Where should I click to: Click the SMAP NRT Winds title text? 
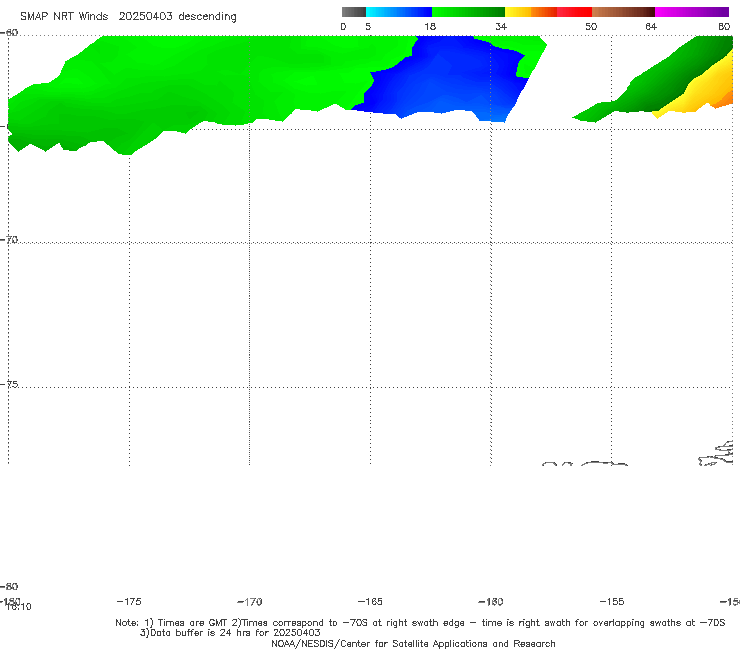(64, 17)
